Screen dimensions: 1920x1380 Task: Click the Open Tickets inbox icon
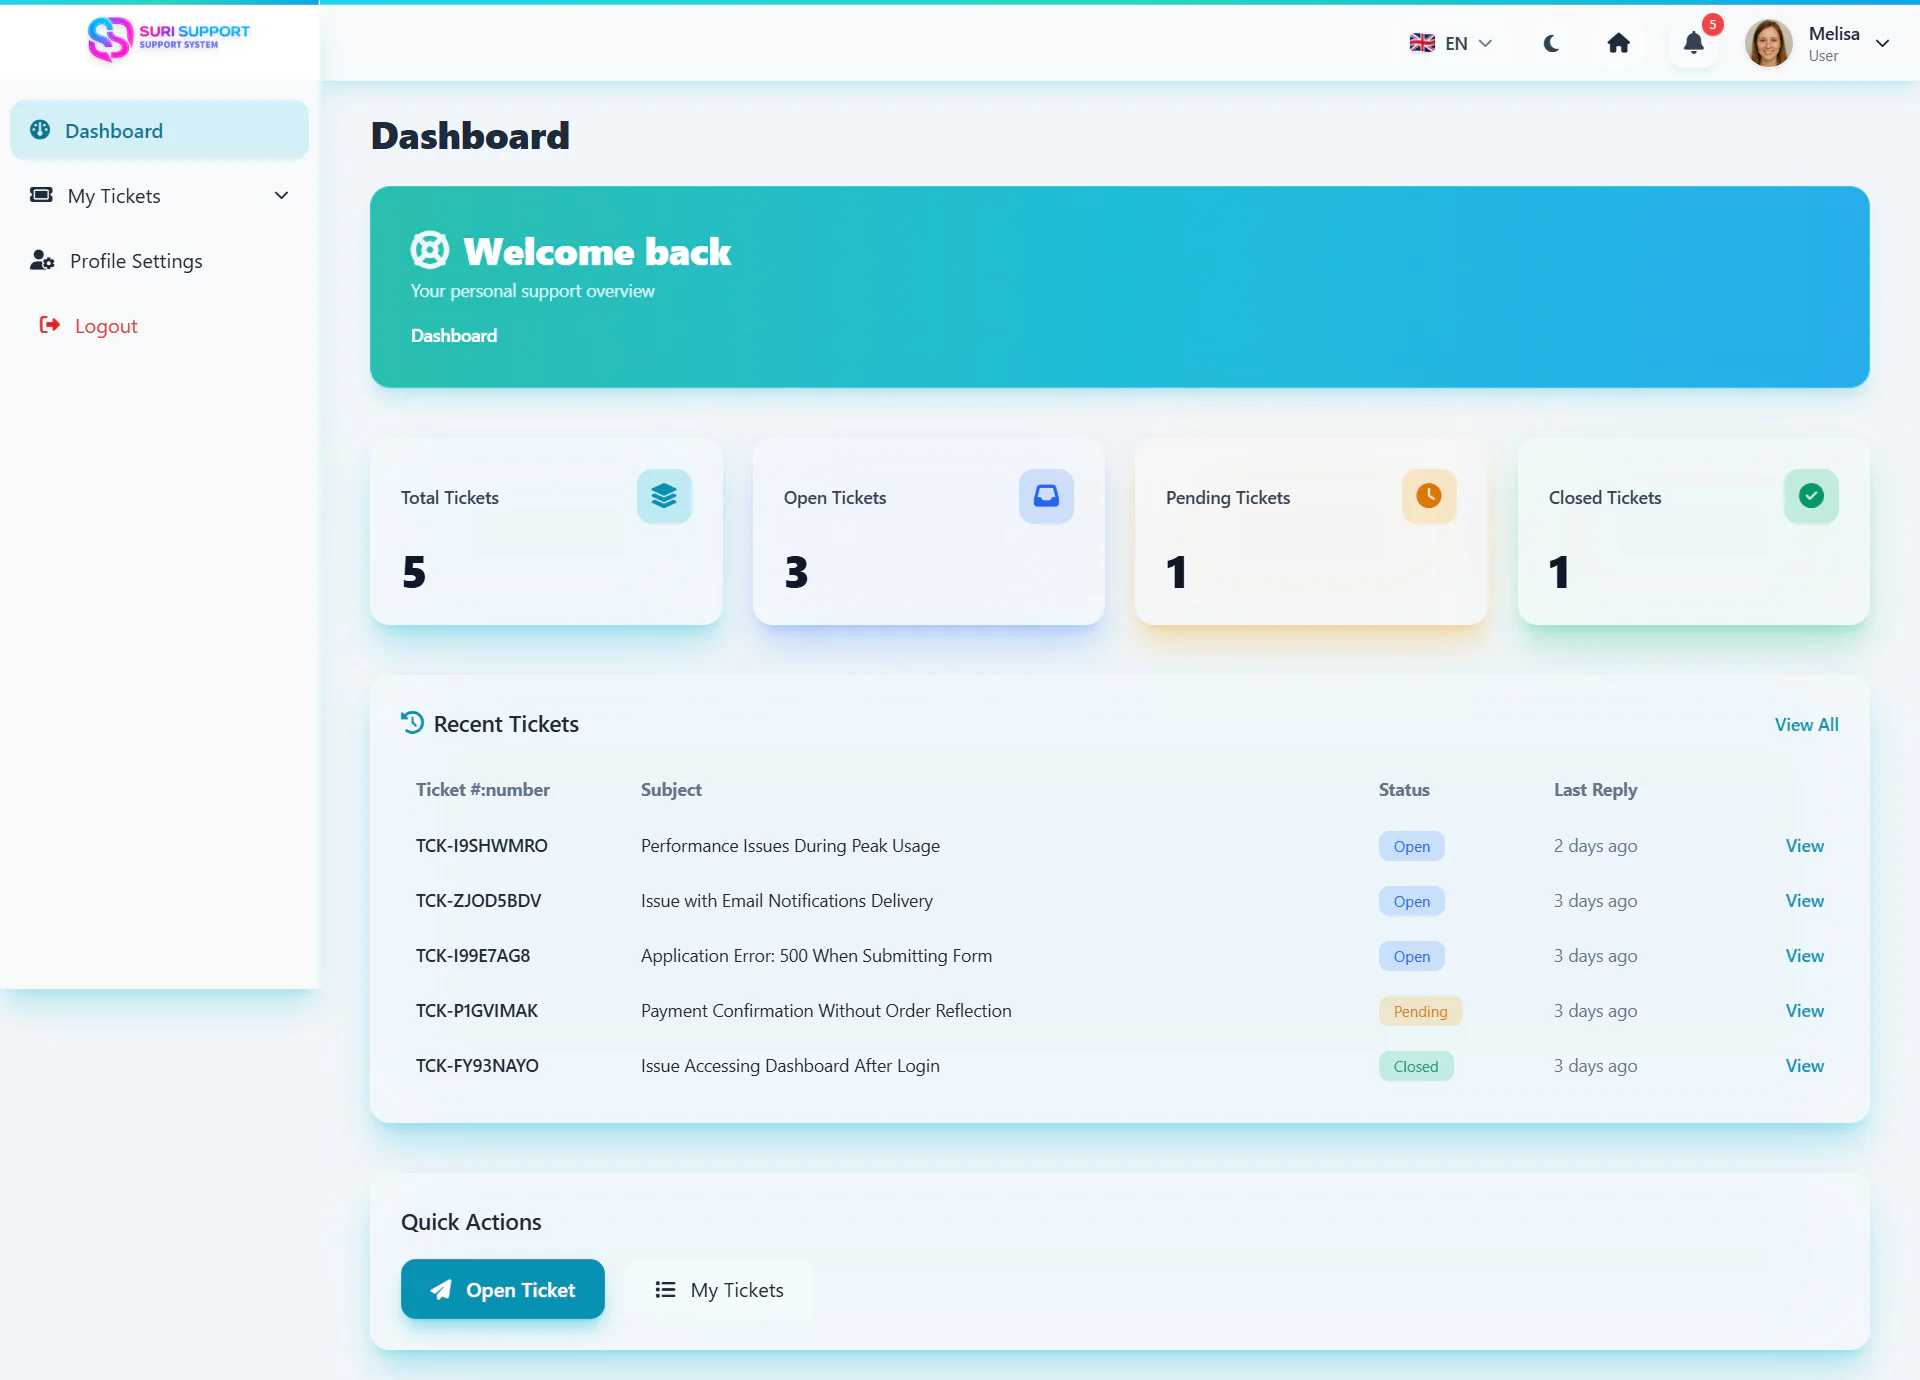(x=1046, y=496)
